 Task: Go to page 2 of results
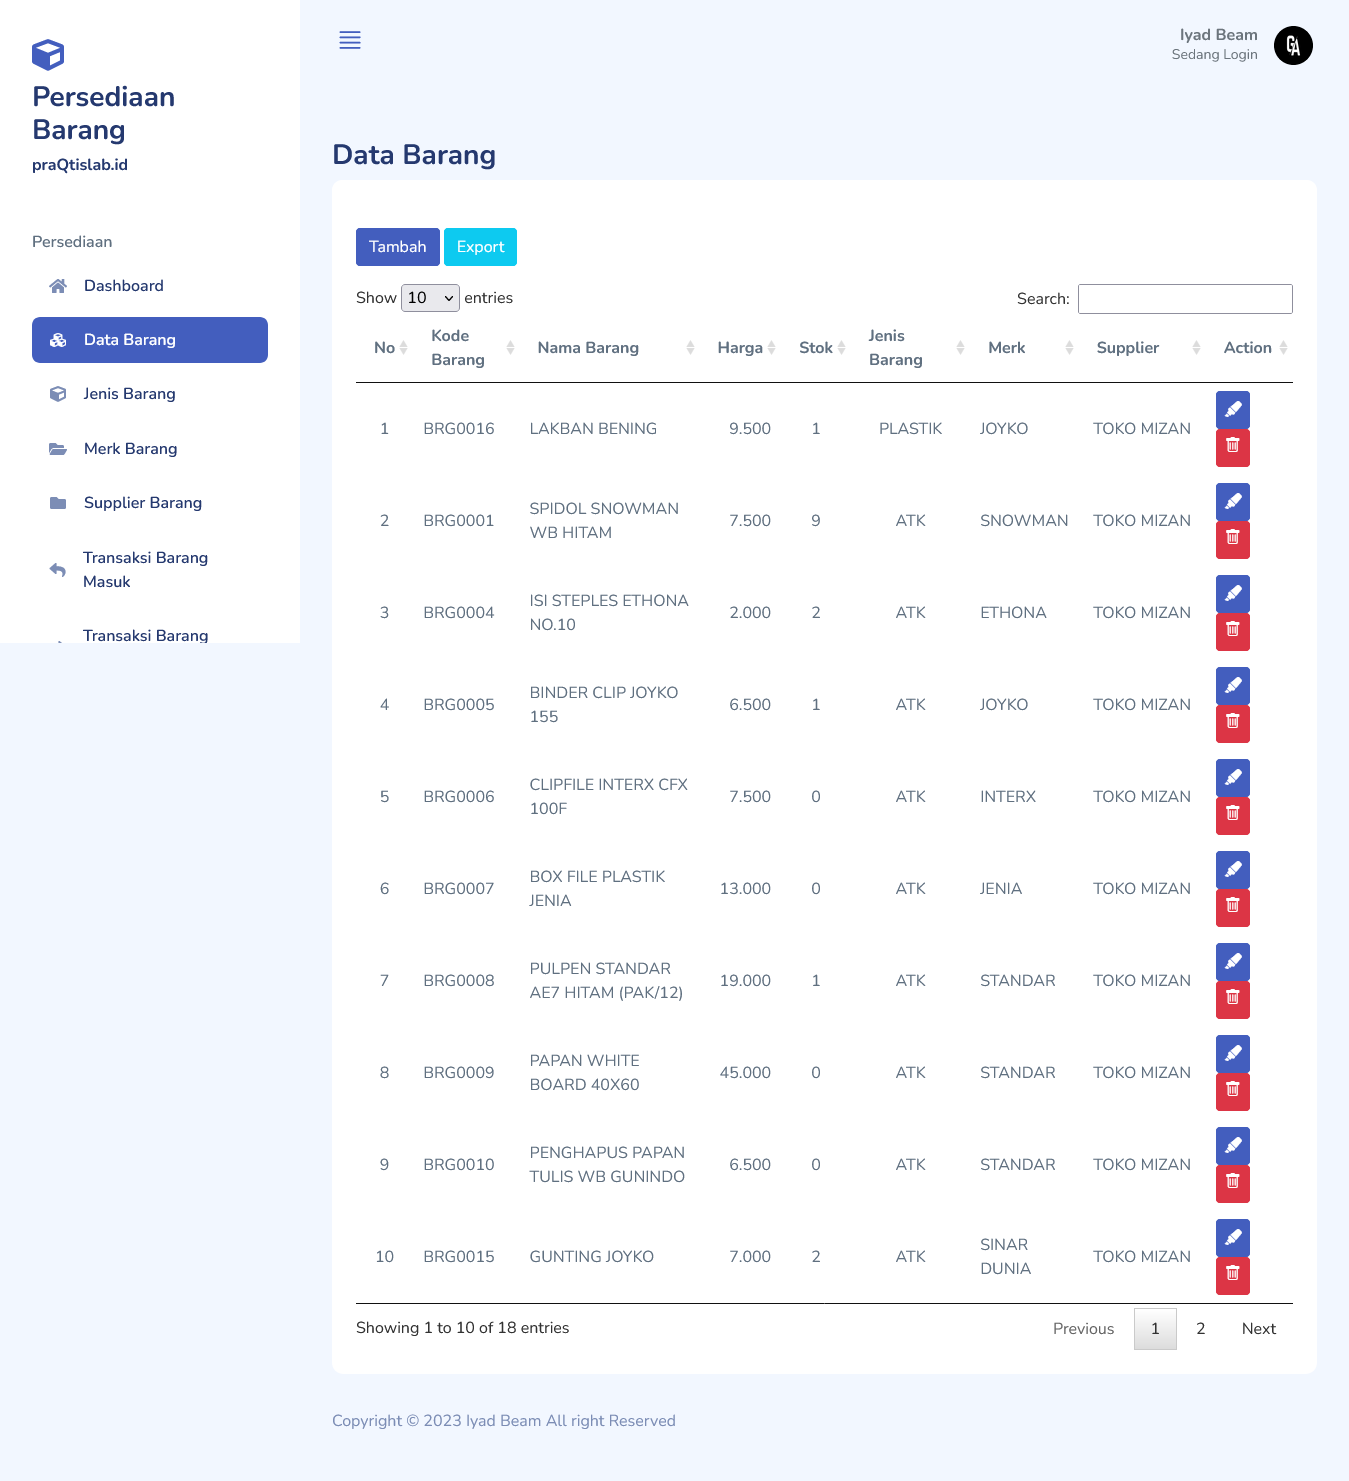[x=1200, y=1329]
